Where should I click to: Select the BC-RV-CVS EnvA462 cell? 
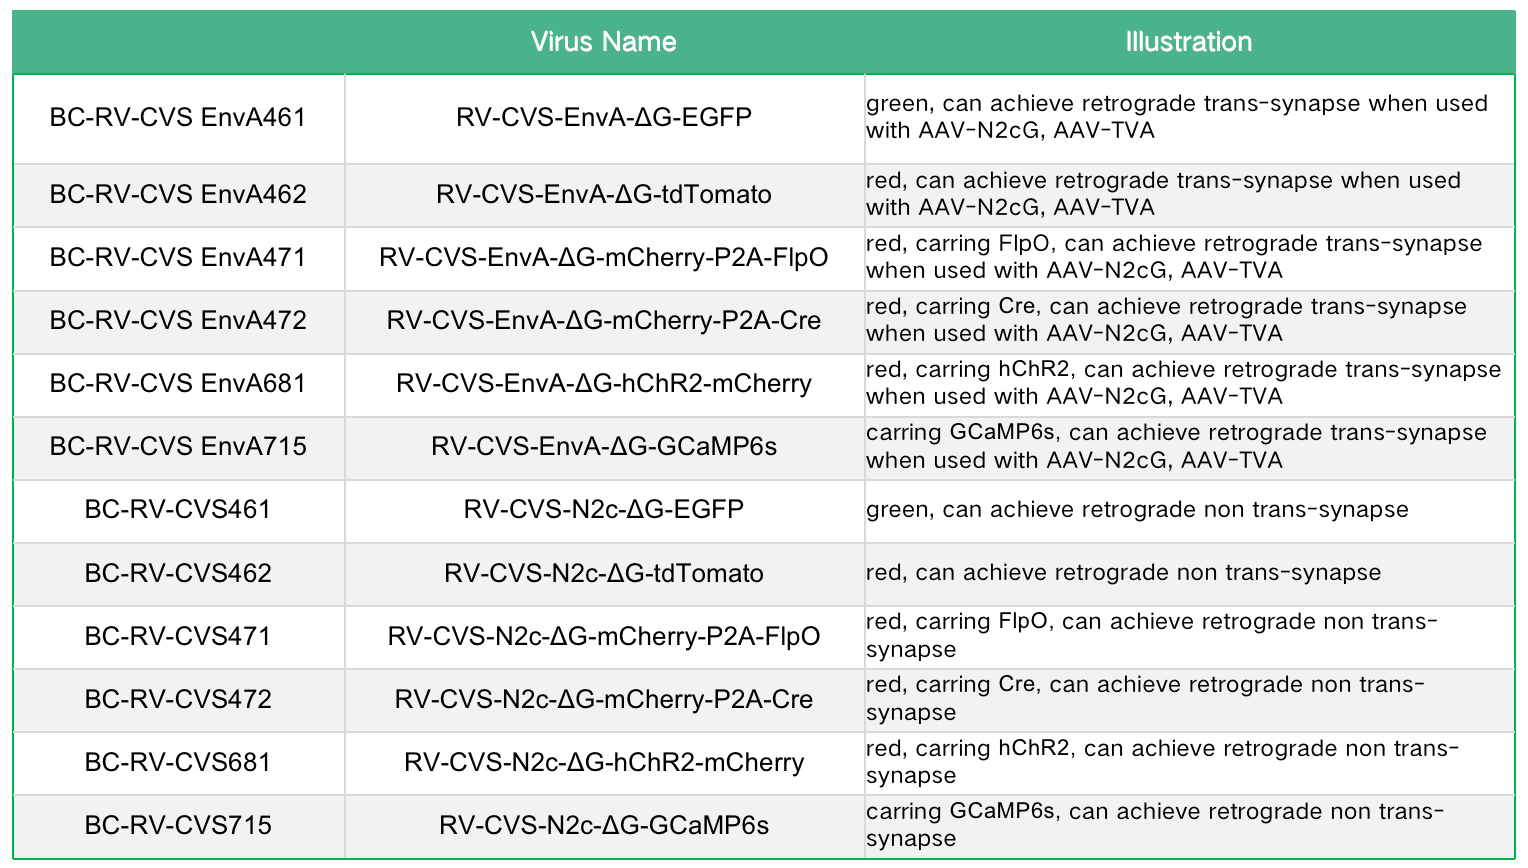[178, 194]
